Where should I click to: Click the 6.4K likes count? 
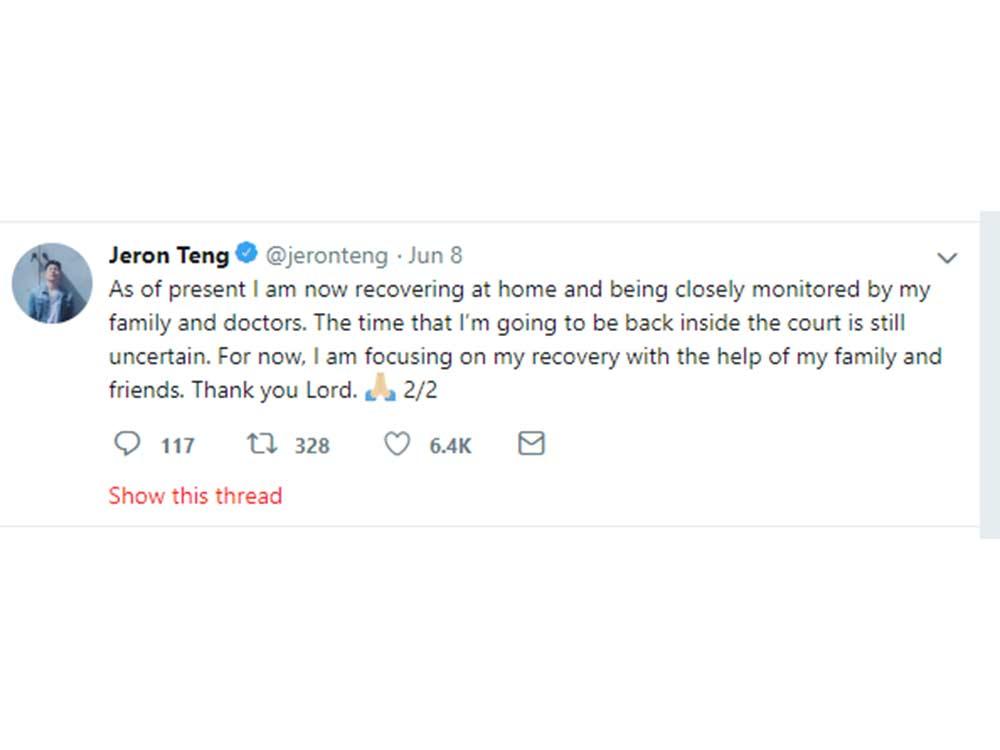[450, 445]
